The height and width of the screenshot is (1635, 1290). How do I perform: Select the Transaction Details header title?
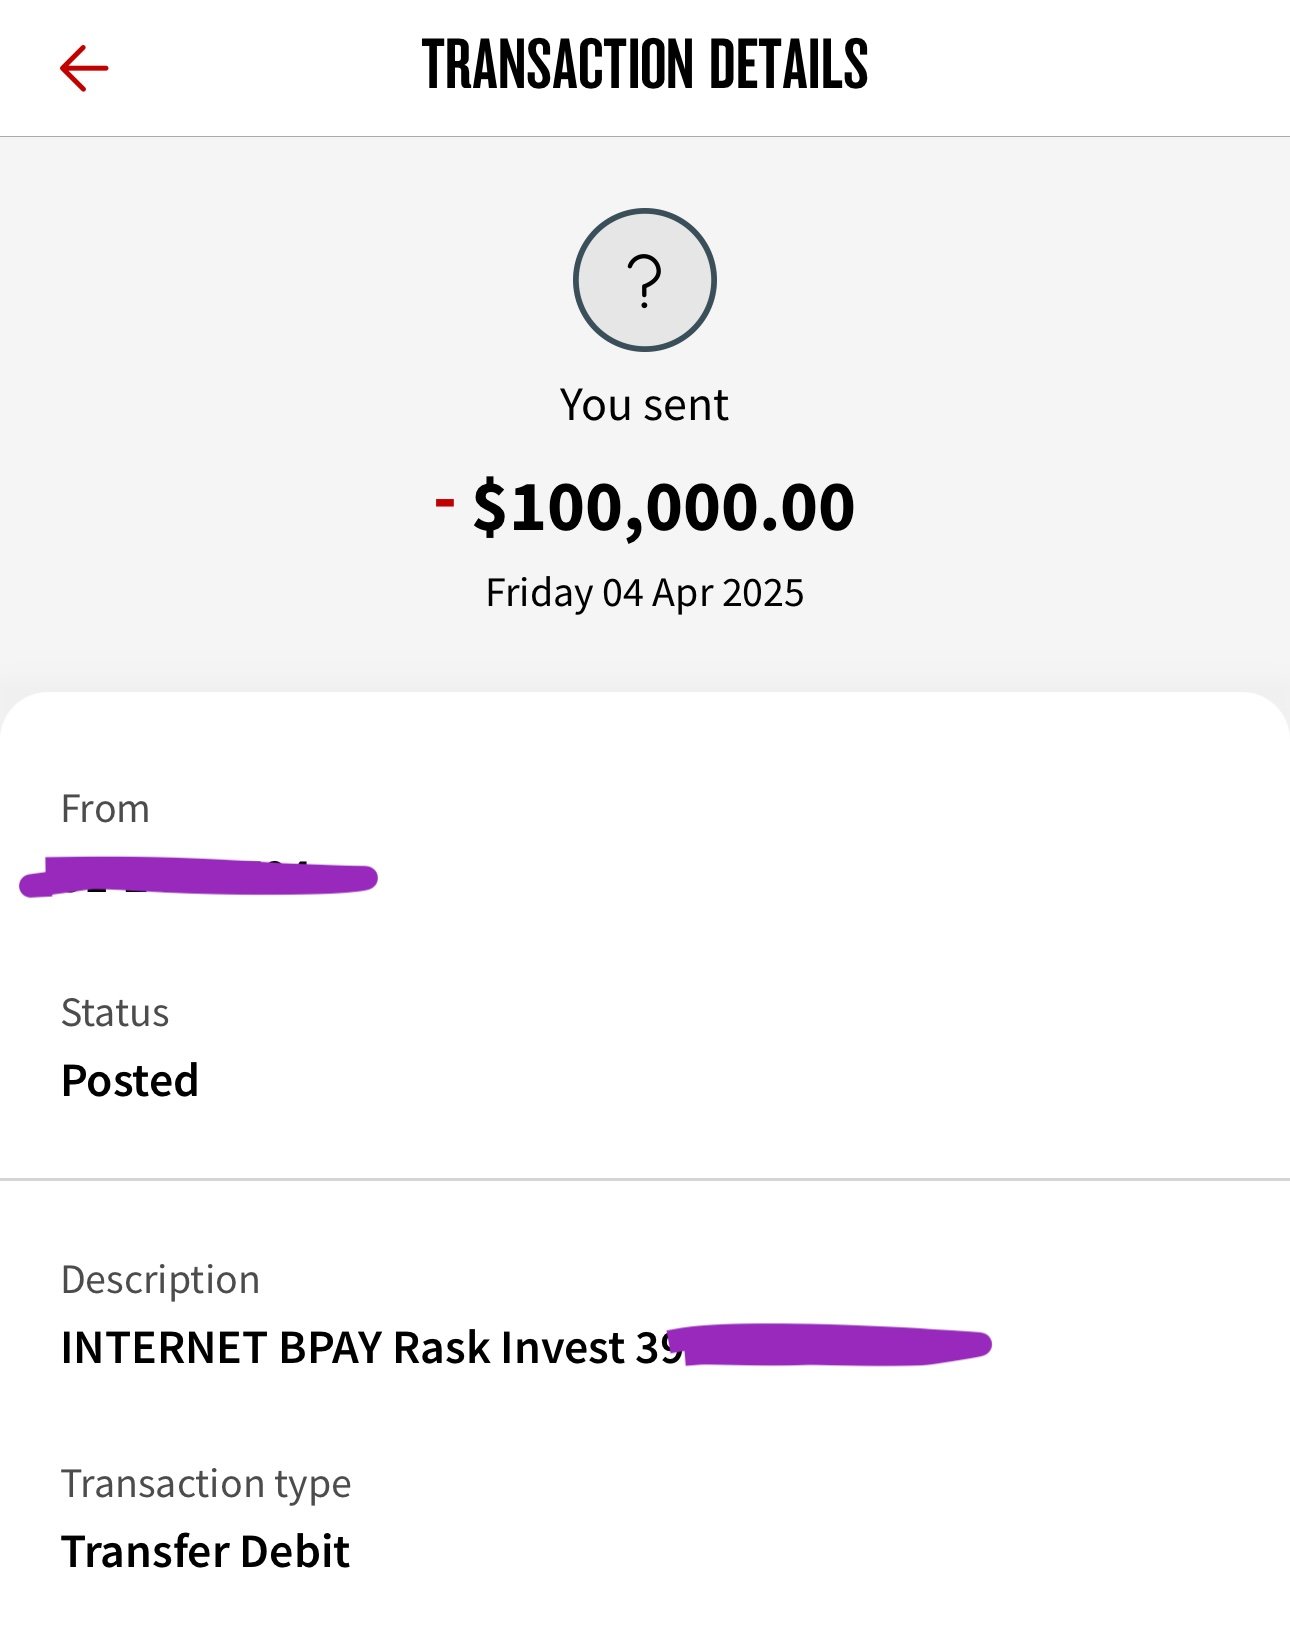644,66
